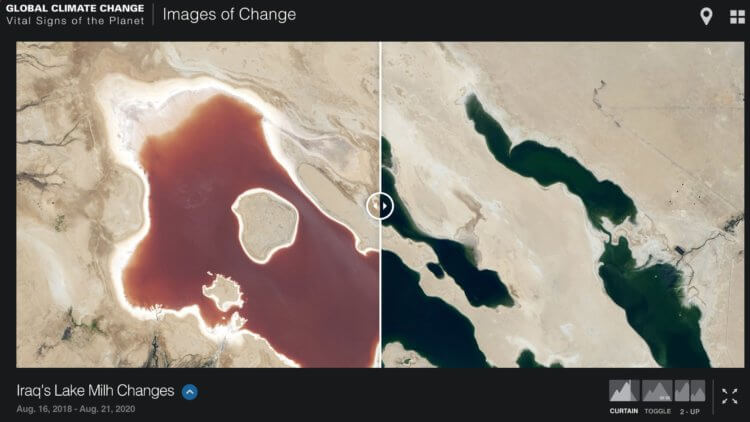The image size is (750, 422).
Task: Click the Aug. 16, 2018 date range text
Action: click(x=76, y=409)
